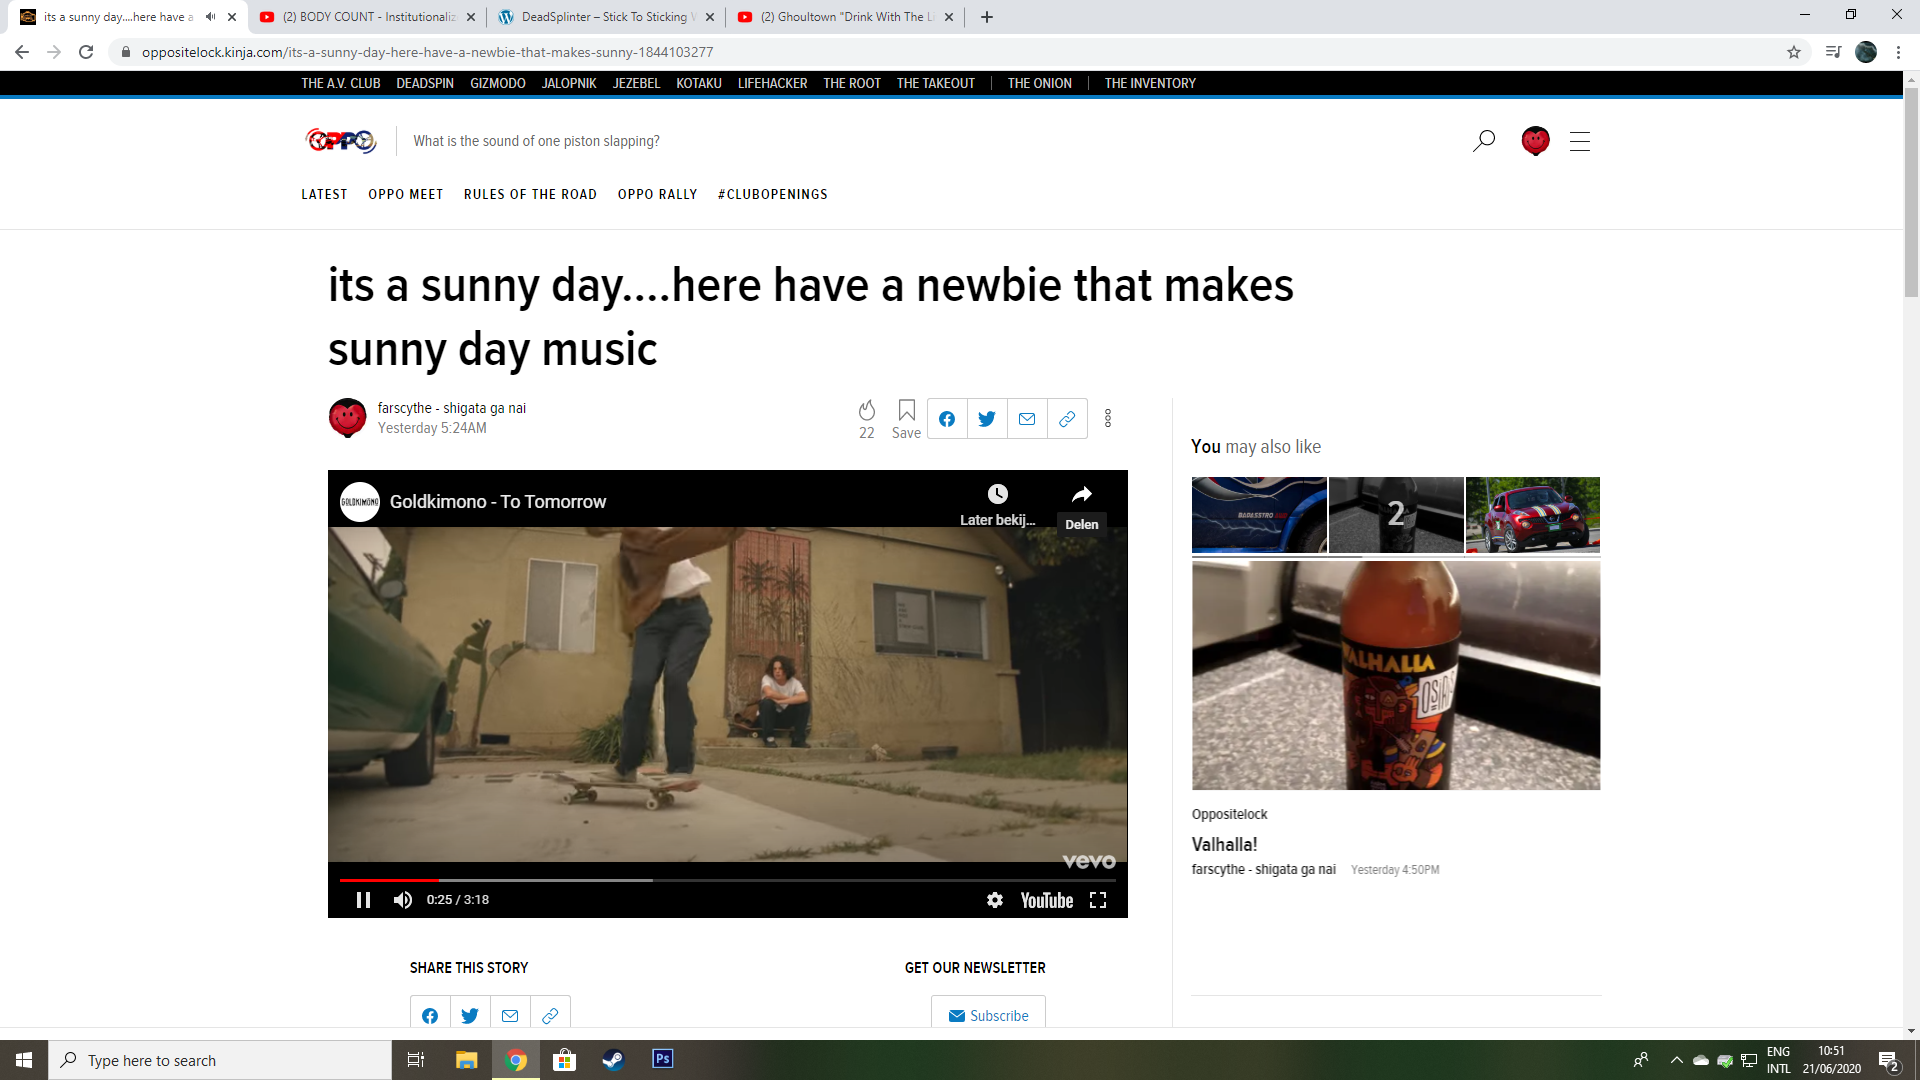Open the red car thumbnail in You may also like
The image size is (1920, 1080).
1533,514
